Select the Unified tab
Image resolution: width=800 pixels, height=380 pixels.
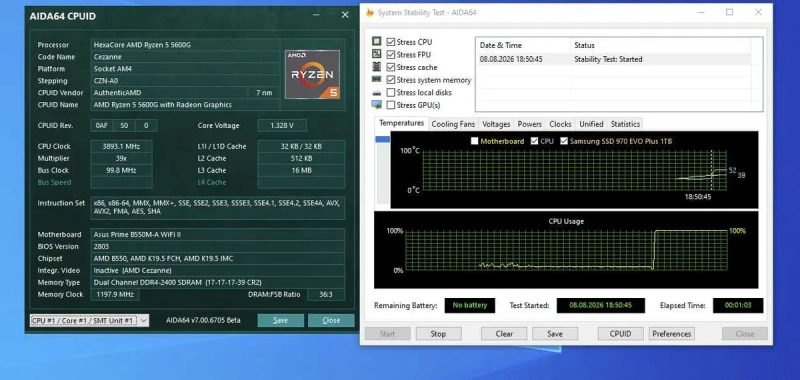pos(591,124)
